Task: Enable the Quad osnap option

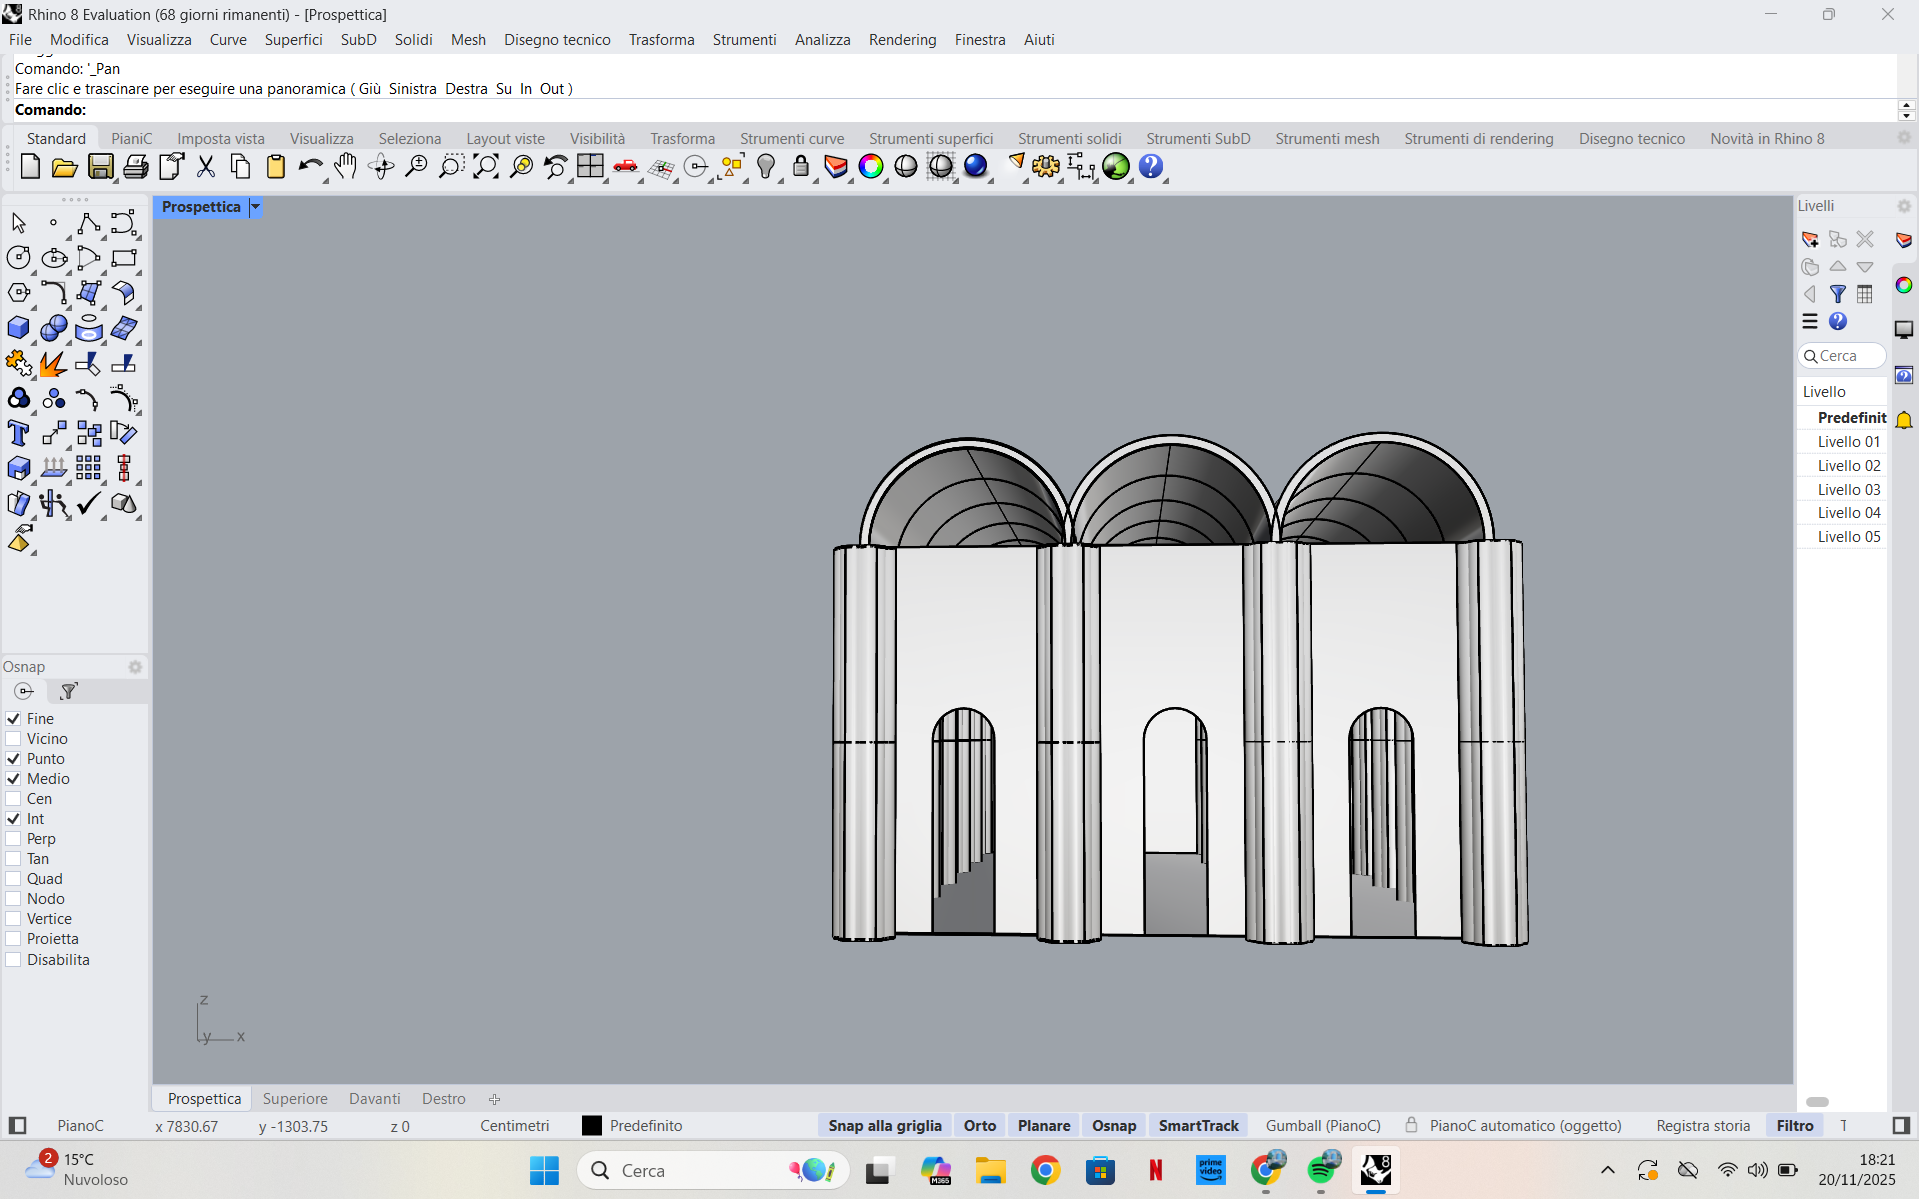Action: pyautogui.click(x=13, y=879)
